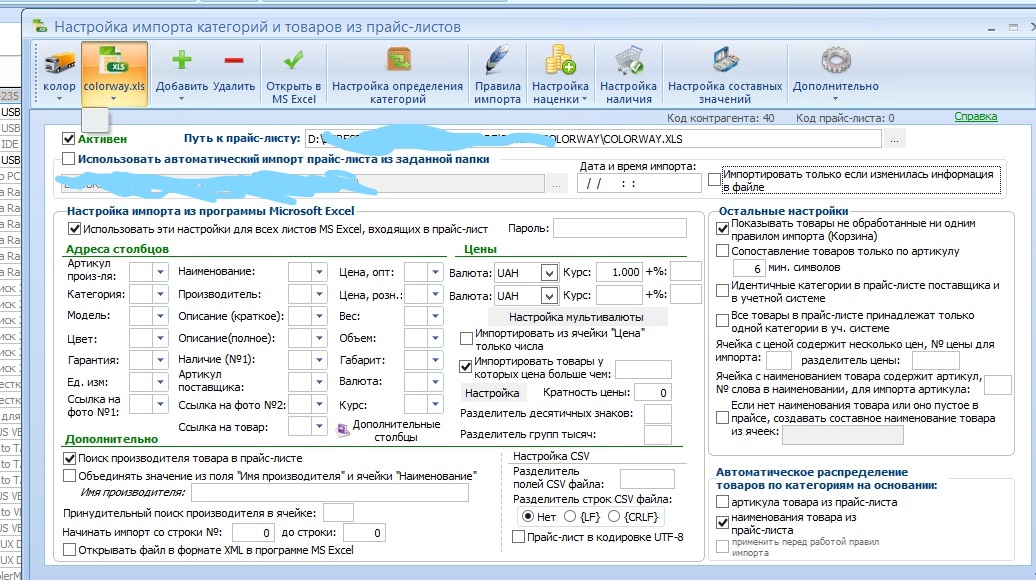Check Идентичные категории в прайс-листе поставщика
1036x580 pixels.
click(x=722, y=291)
